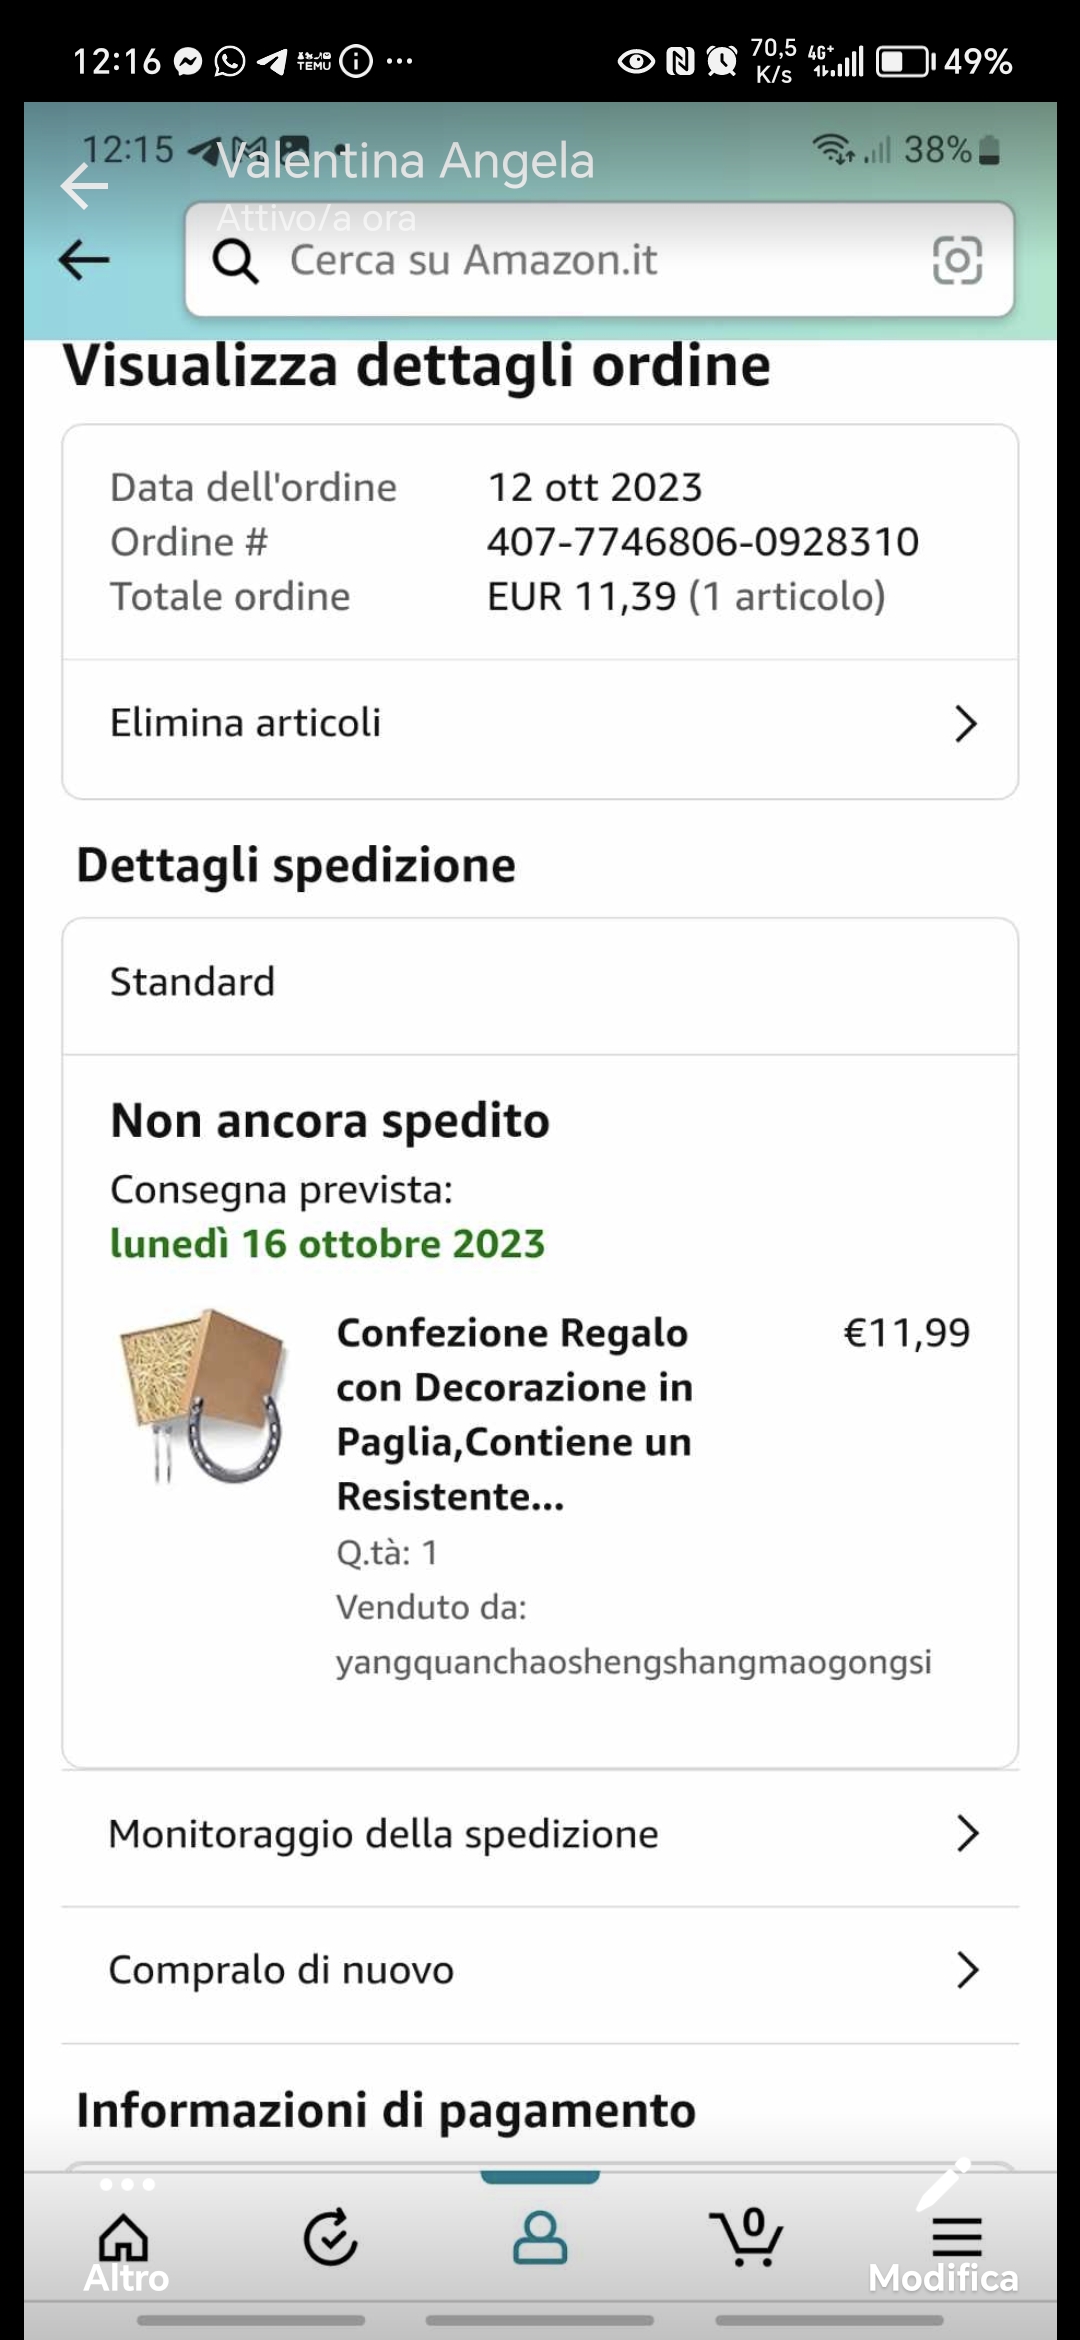Open the hamburger menu icon
The height and width of the screenshot is (2340, 1080).
pos(957,2236)
